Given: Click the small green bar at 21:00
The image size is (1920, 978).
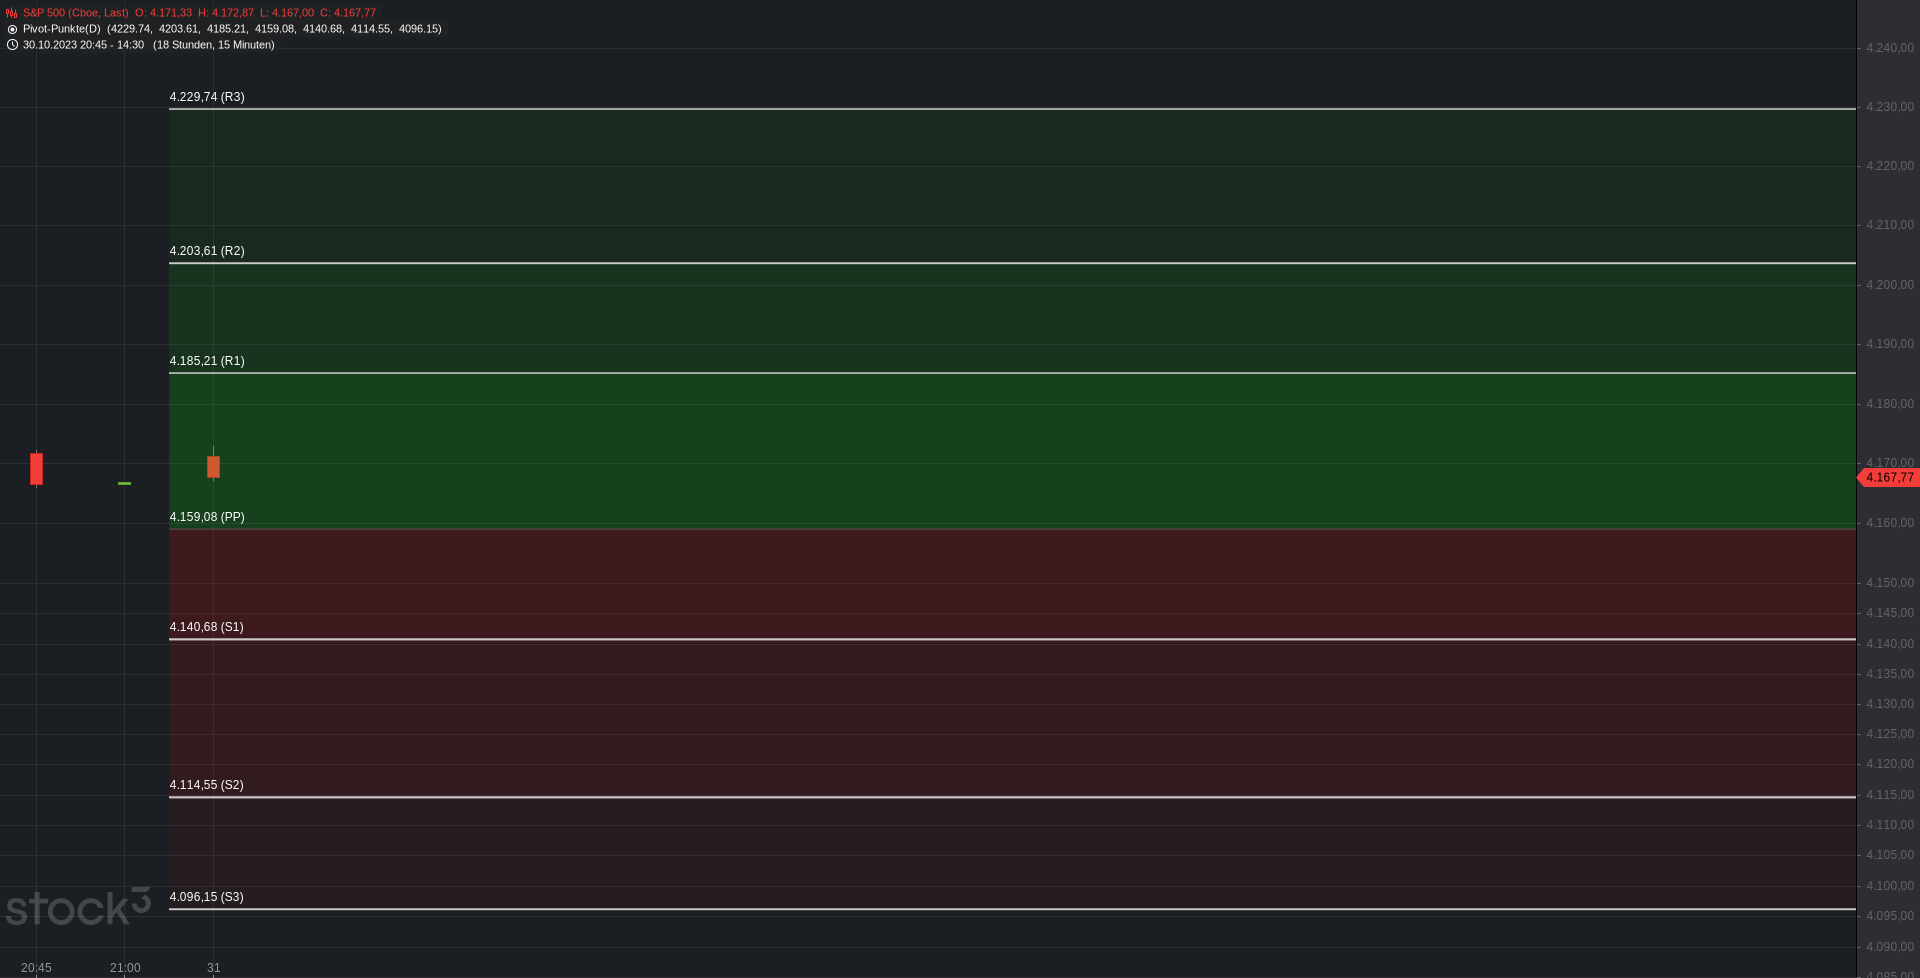Looking at the screenshot, I should tap(124, 484).
